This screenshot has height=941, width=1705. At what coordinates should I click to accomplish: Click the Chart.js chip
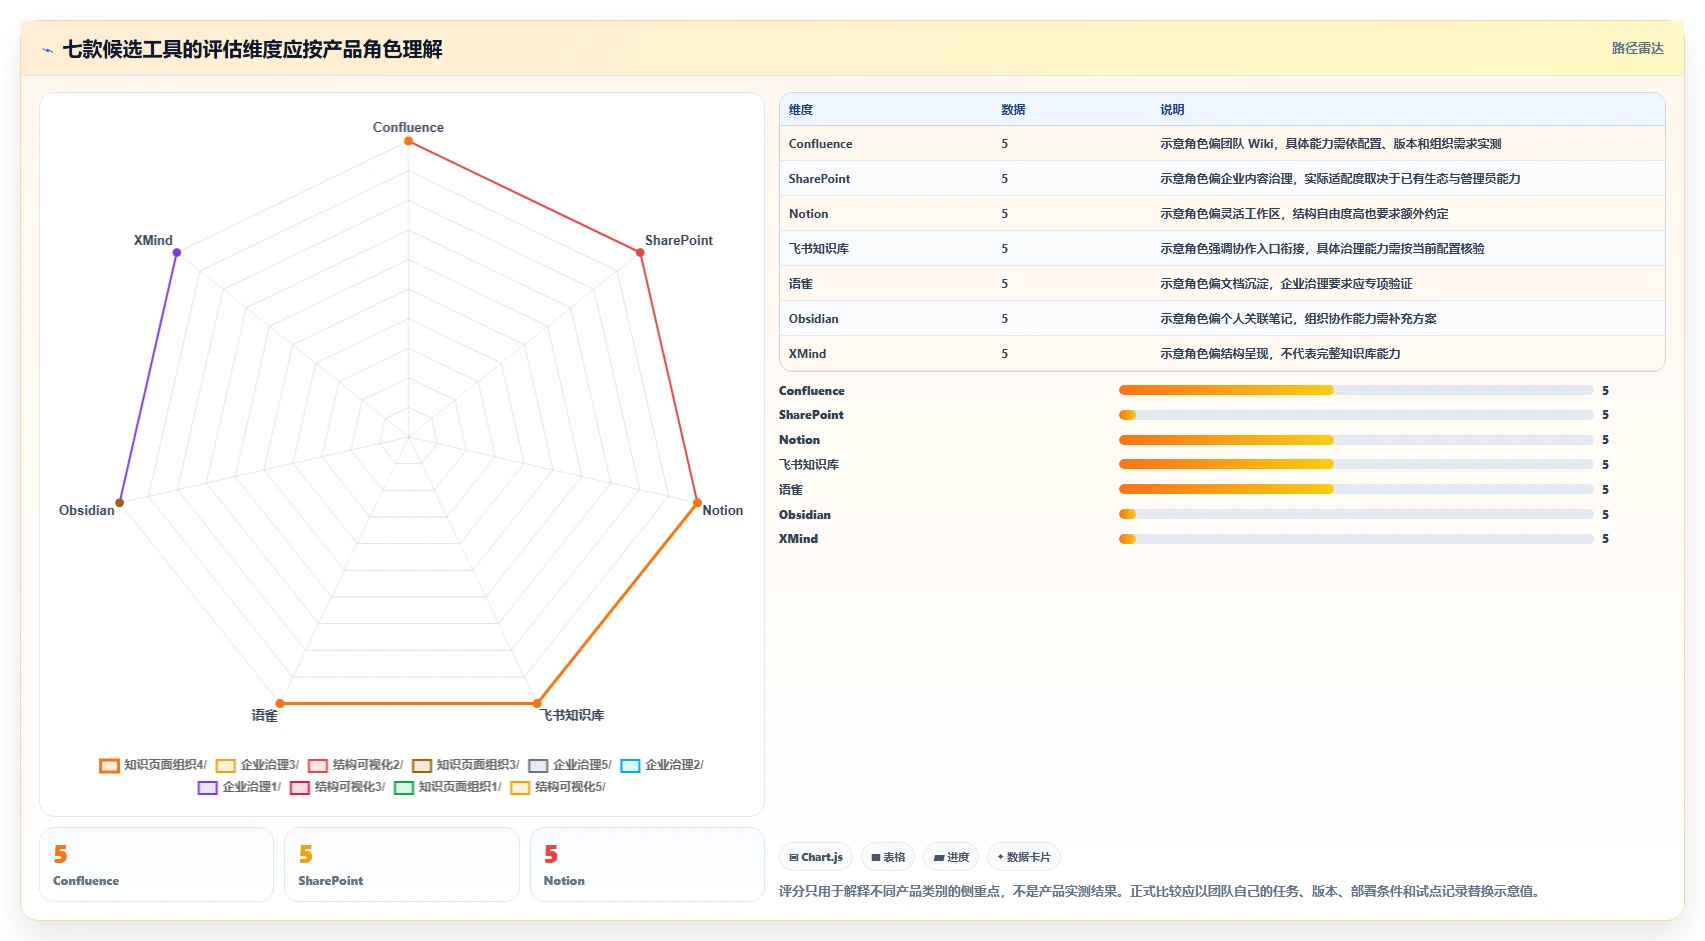click(816, 857)
